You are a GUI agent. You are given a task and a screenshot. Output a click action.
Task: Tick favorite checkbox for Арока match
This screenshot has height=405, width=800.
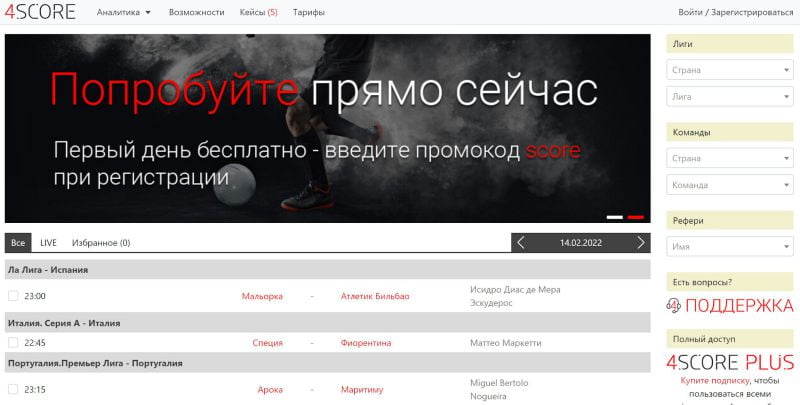[x=13, y=389]
